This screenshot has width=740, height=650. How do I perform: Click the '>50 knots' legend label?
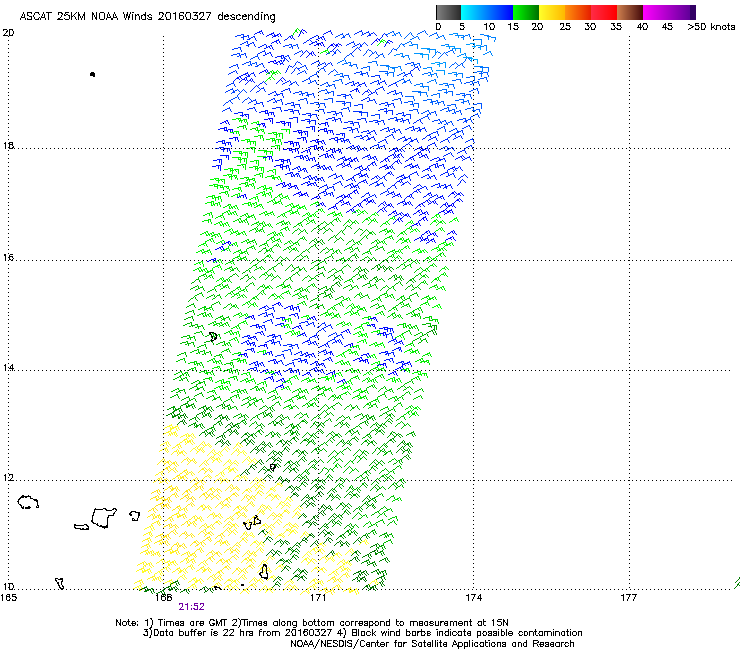(x=711, y=27)
